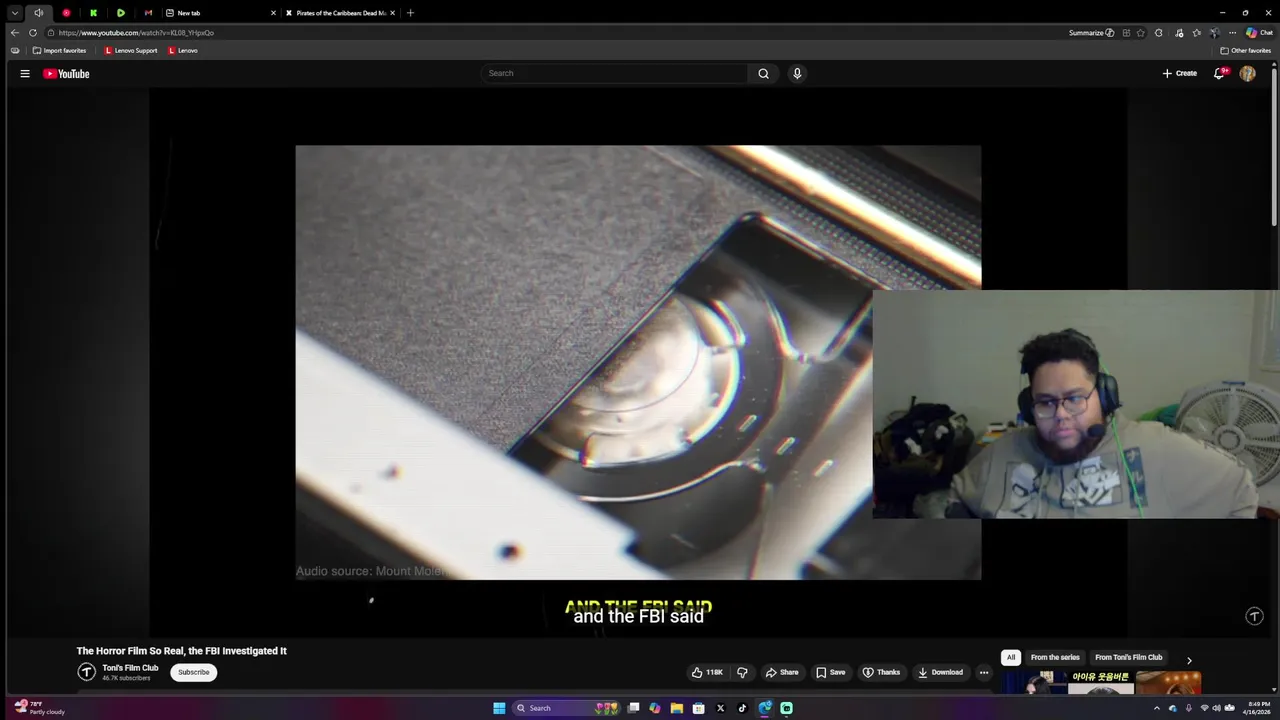Open browser Settings and more ellipsis
The image size is (1280, 720).
click(x=1232, y=33)
